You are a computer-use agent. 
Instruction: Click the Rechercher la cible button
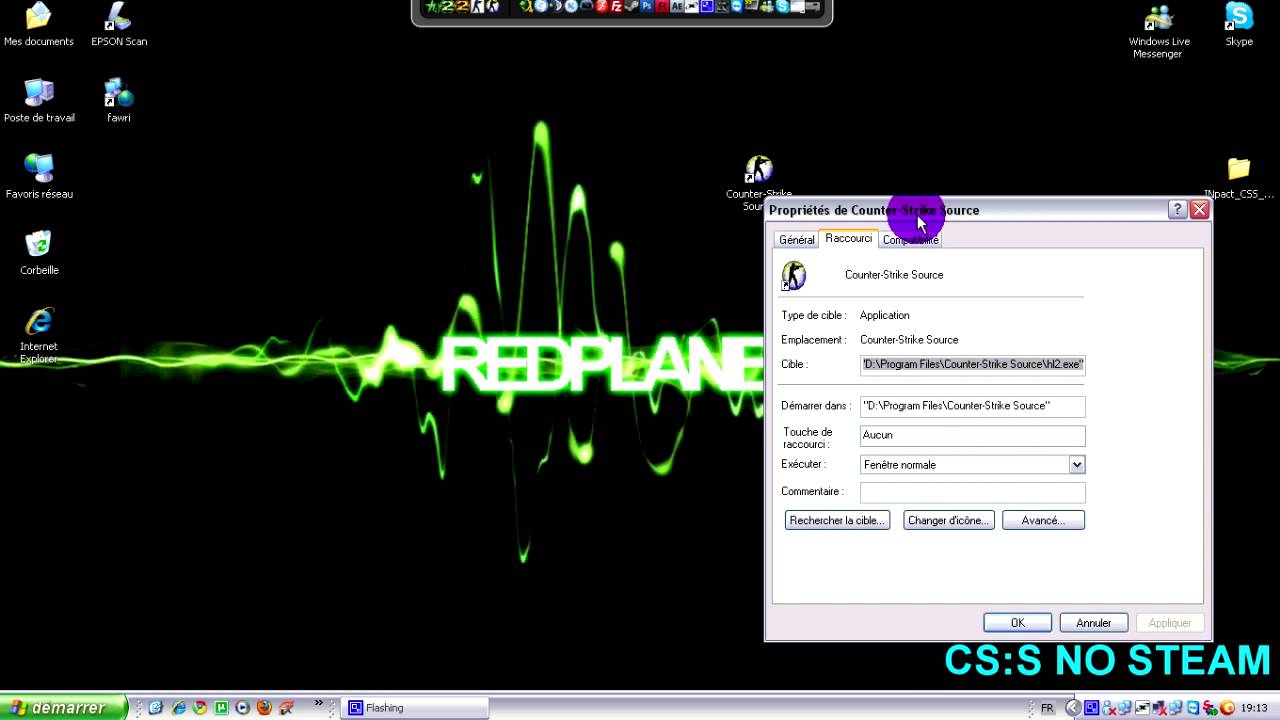click(x=837, y=520)
